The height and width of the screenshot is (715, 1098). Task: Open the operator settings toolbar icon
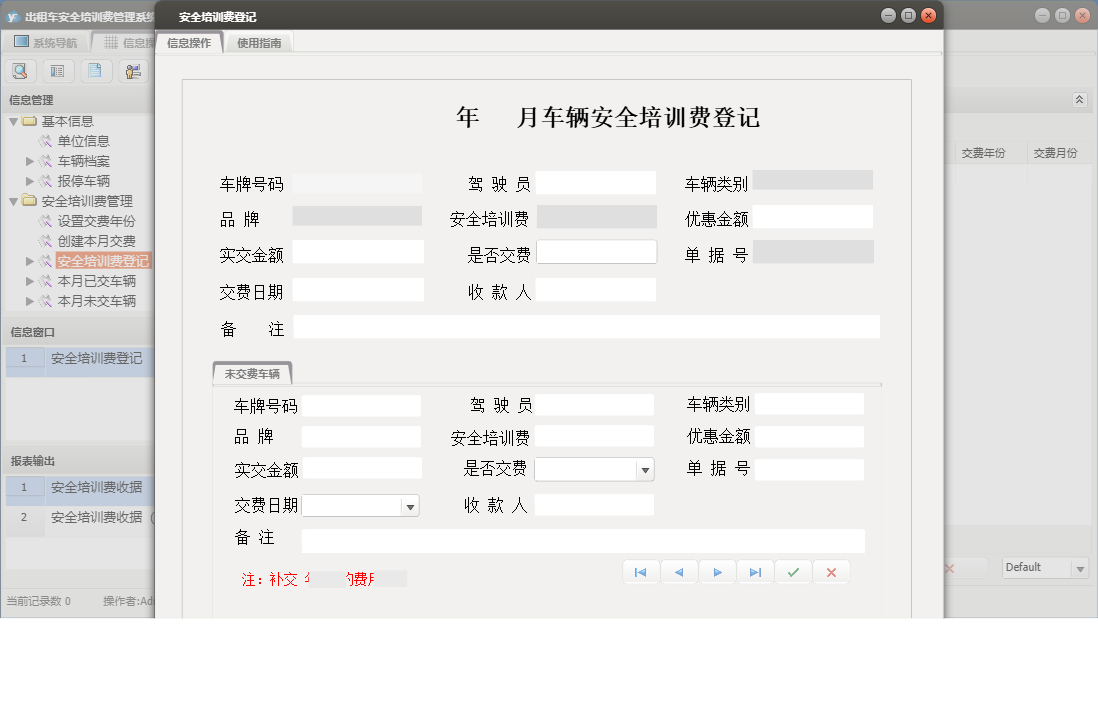(x=133, y=71)
